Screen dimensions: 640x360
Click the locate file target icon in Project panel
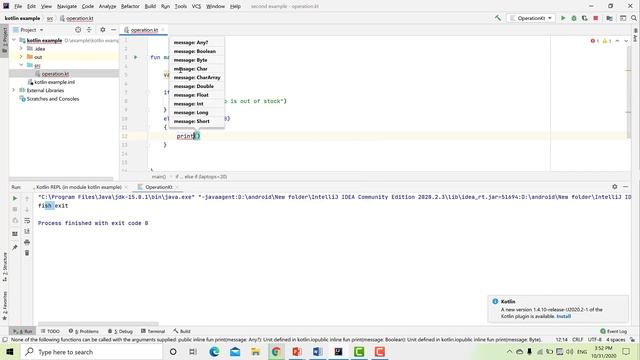click(78, 30)
